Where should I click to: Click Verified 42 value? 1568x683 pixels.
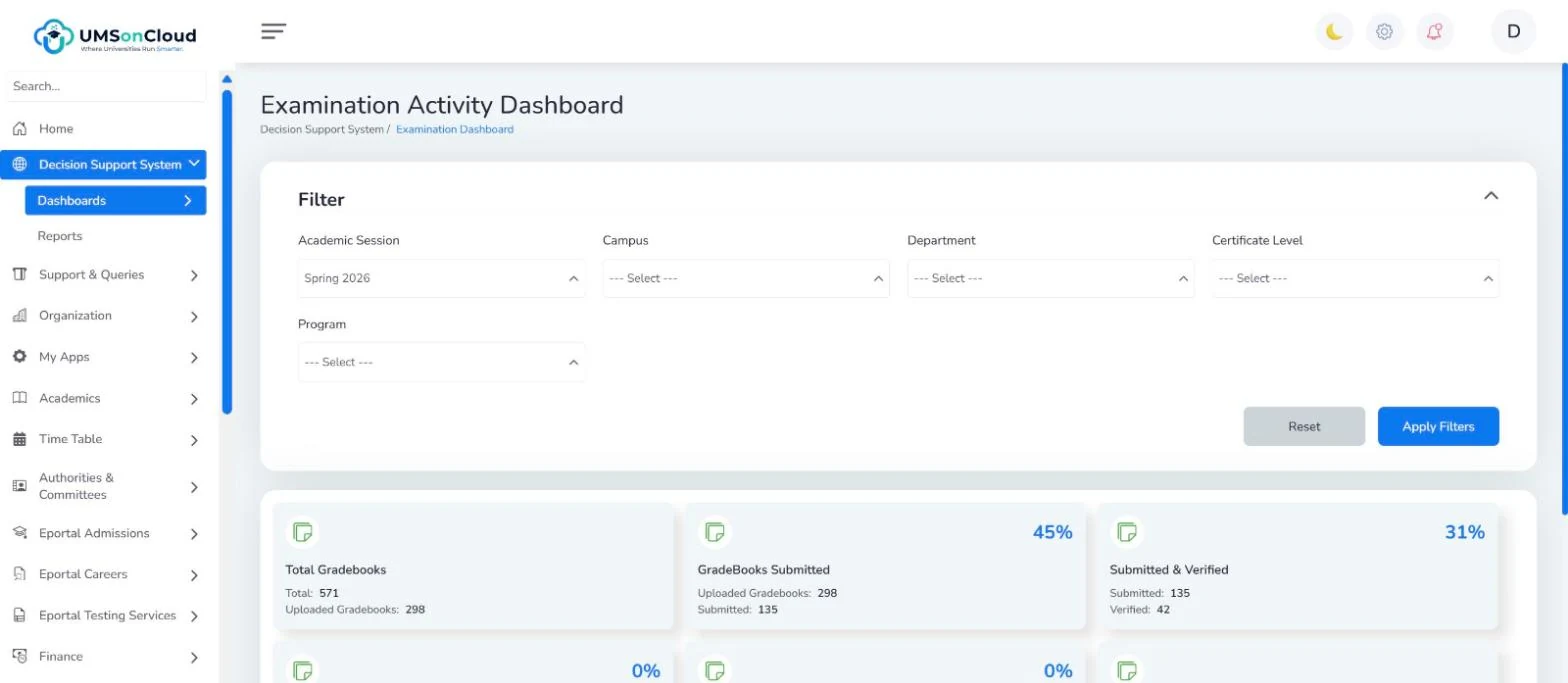point(1163,609)
